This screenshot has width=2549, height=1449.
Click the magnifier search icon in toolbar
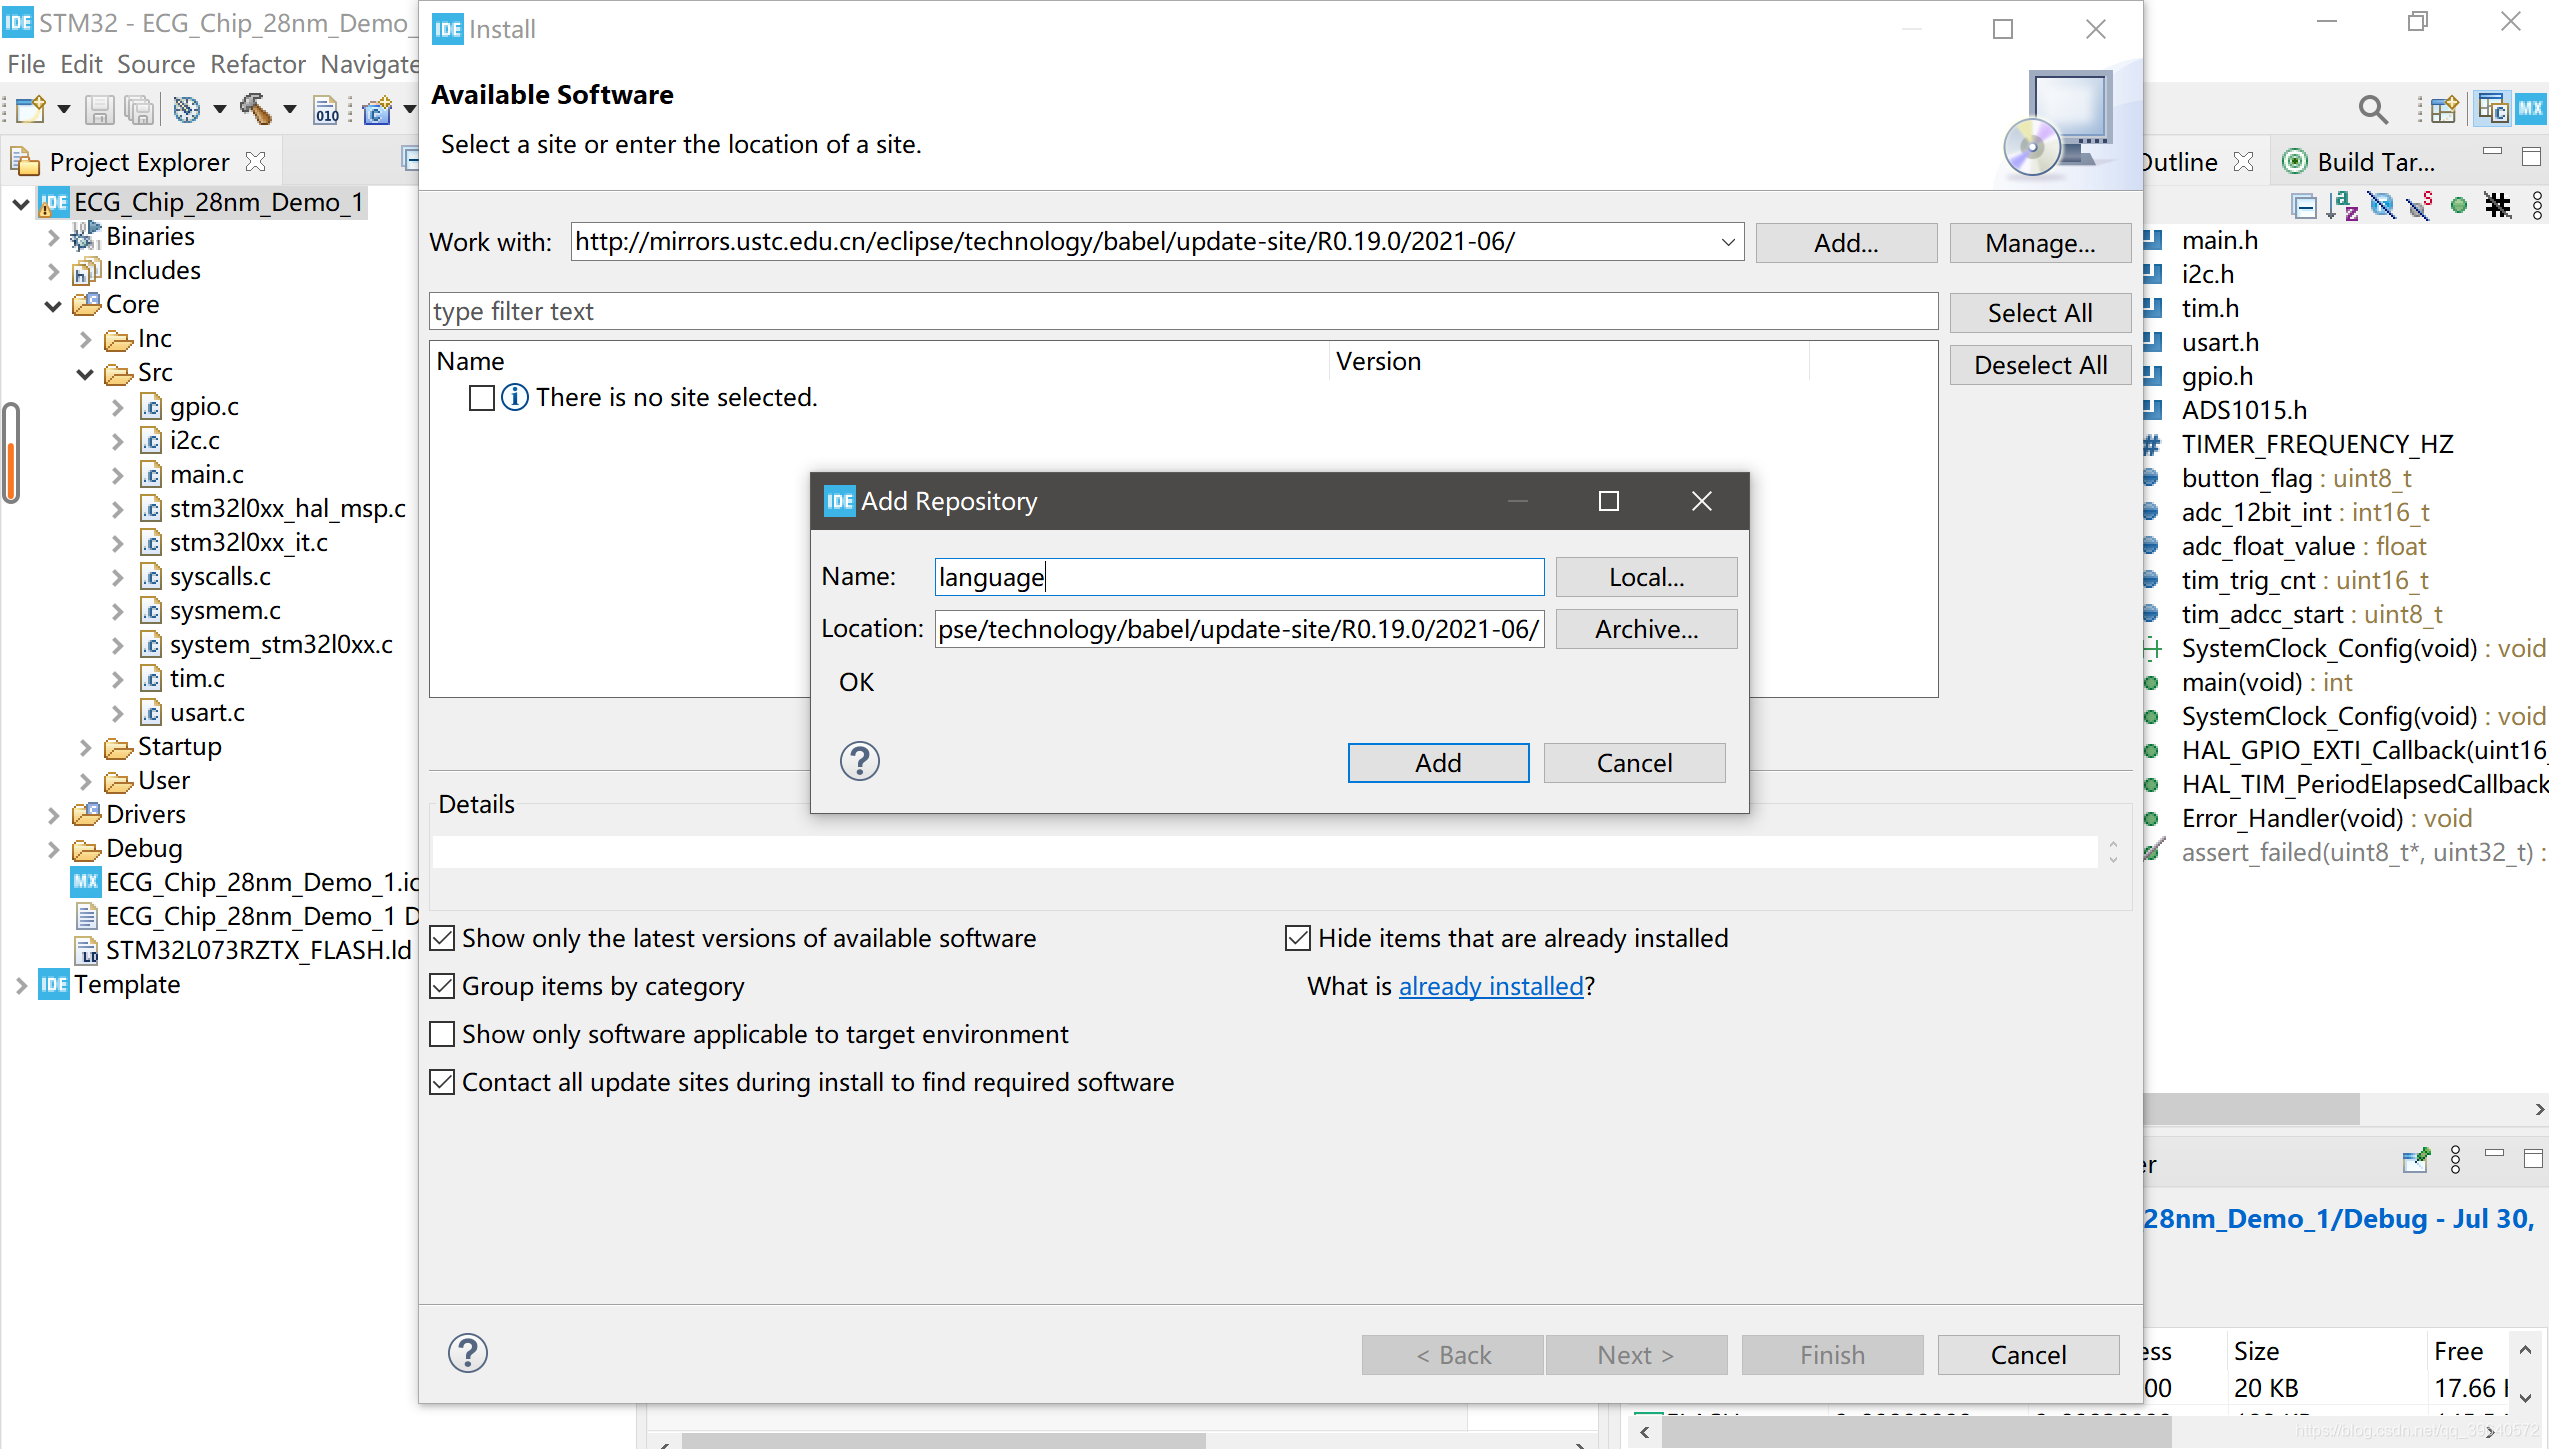coord(2372,109)
